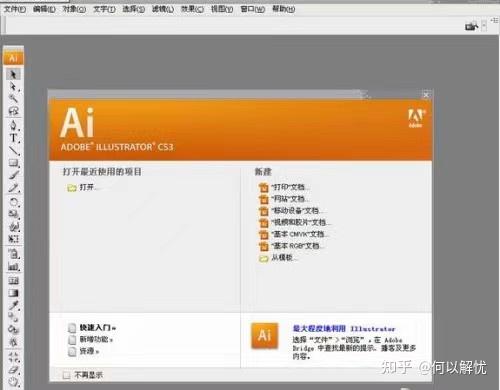Open the 编辑(E) menu

pos(44,9)
